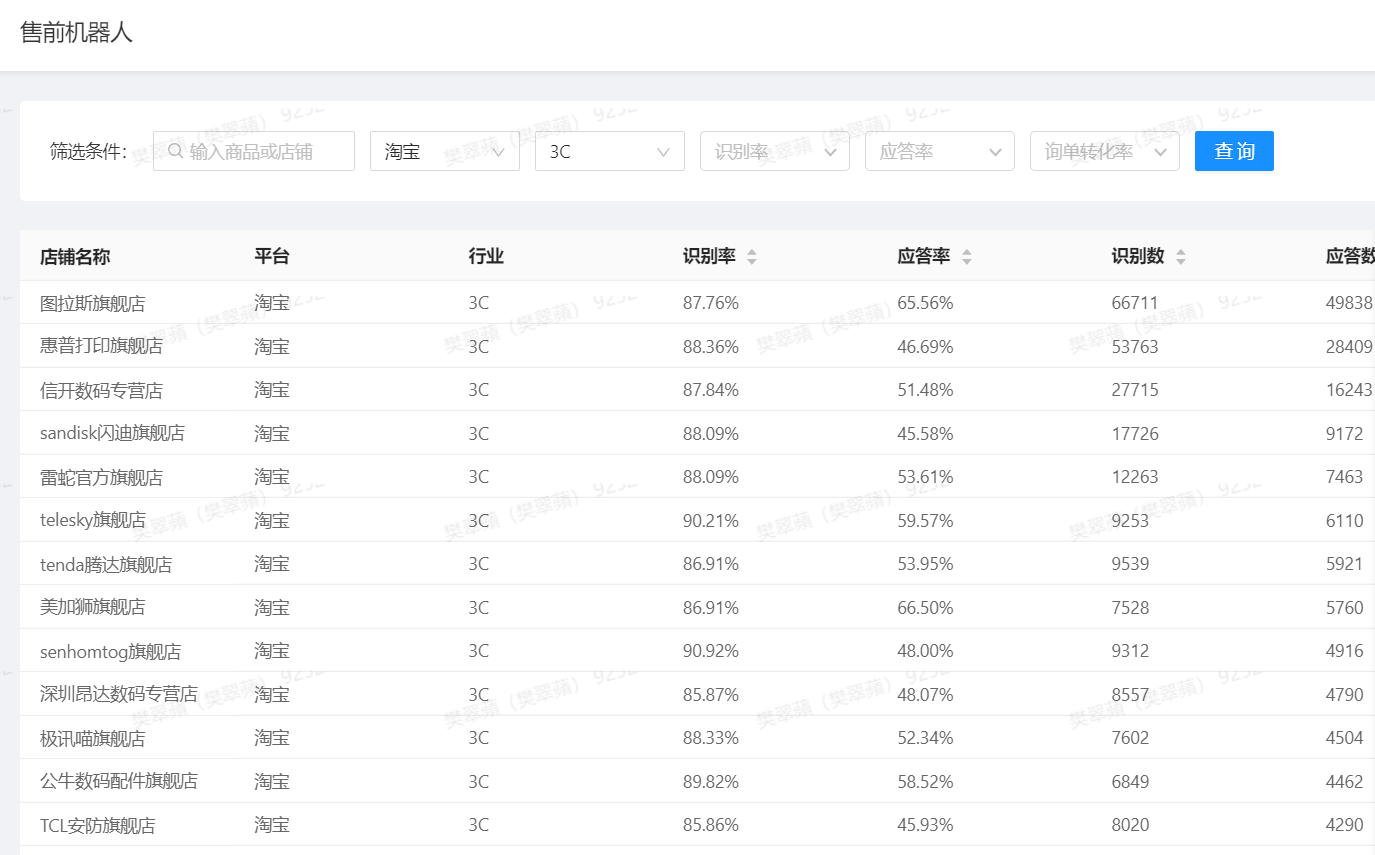Click the search magnifier icon in filter box

pyautogui.click(x=175, y=151)
